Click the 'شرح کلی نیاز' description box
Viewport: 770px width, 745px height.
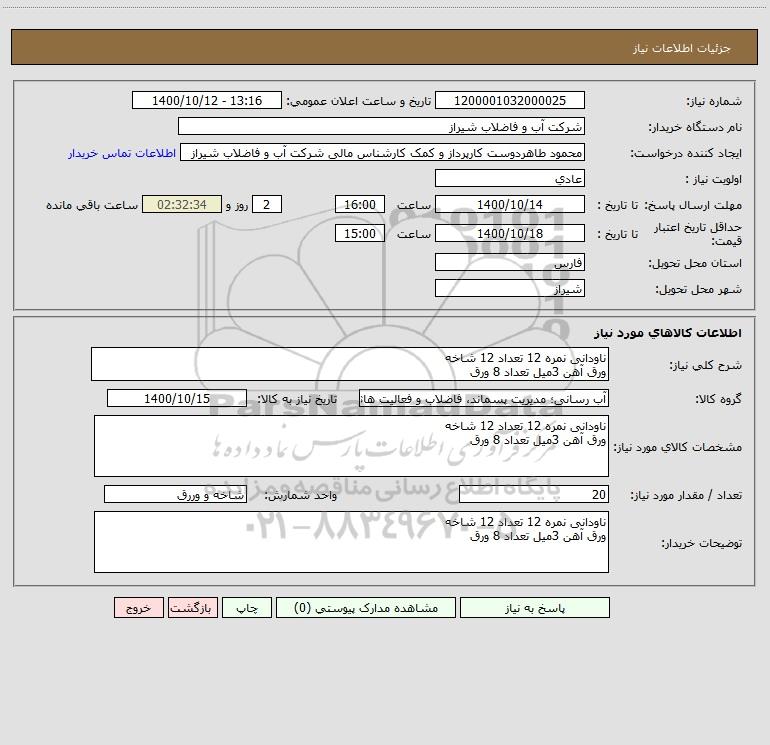(350, 364)
